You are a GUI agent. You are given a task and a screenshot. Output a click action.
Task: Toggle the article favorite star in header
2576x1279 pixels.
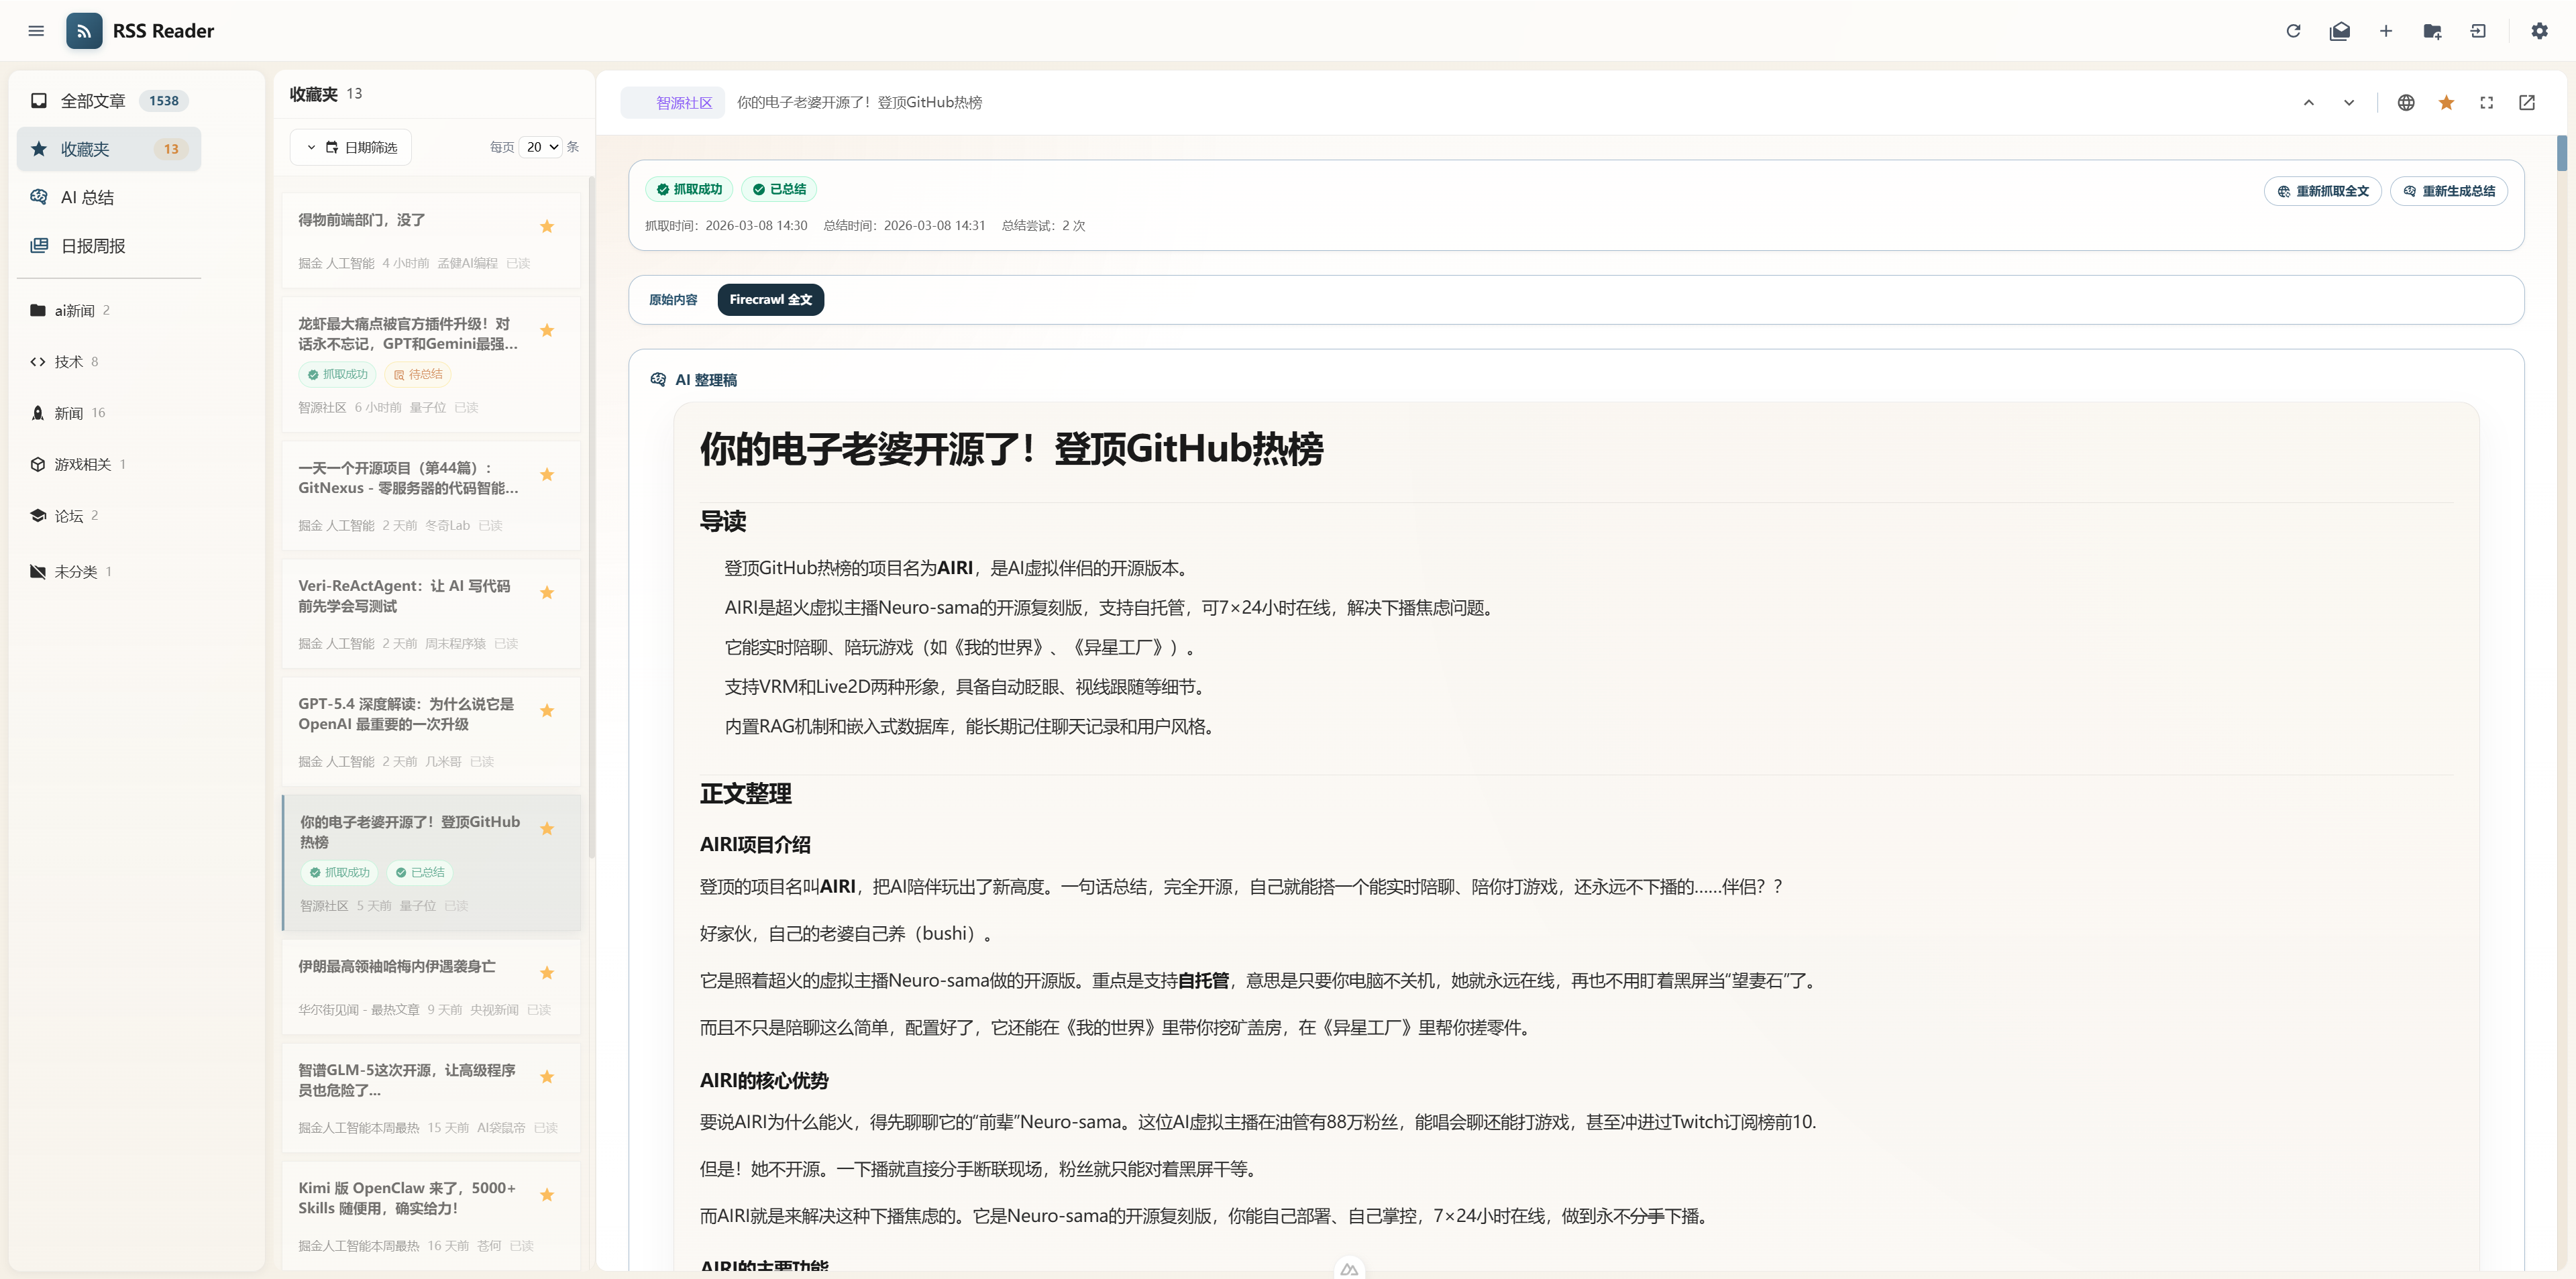(2446, 103)
